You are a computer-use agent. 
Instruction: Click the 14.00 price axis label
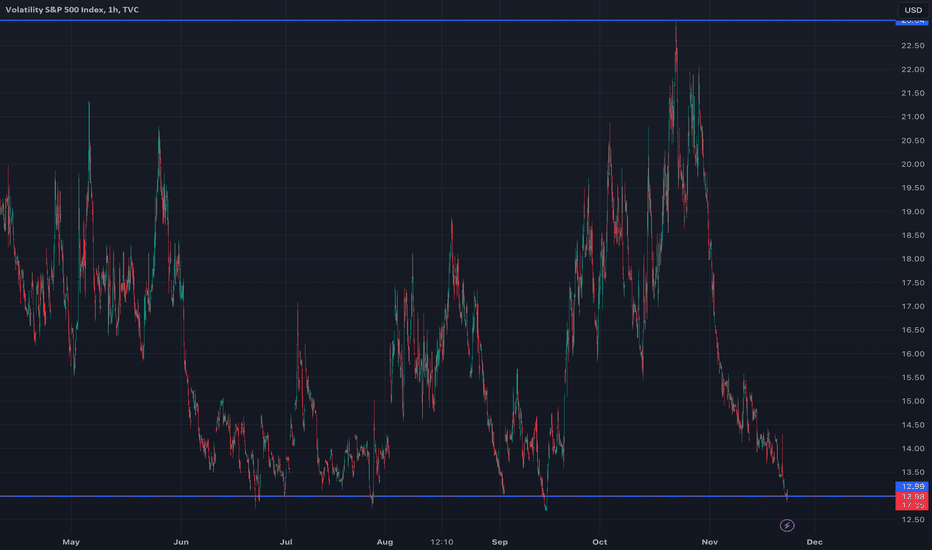[x=913, y=448]
